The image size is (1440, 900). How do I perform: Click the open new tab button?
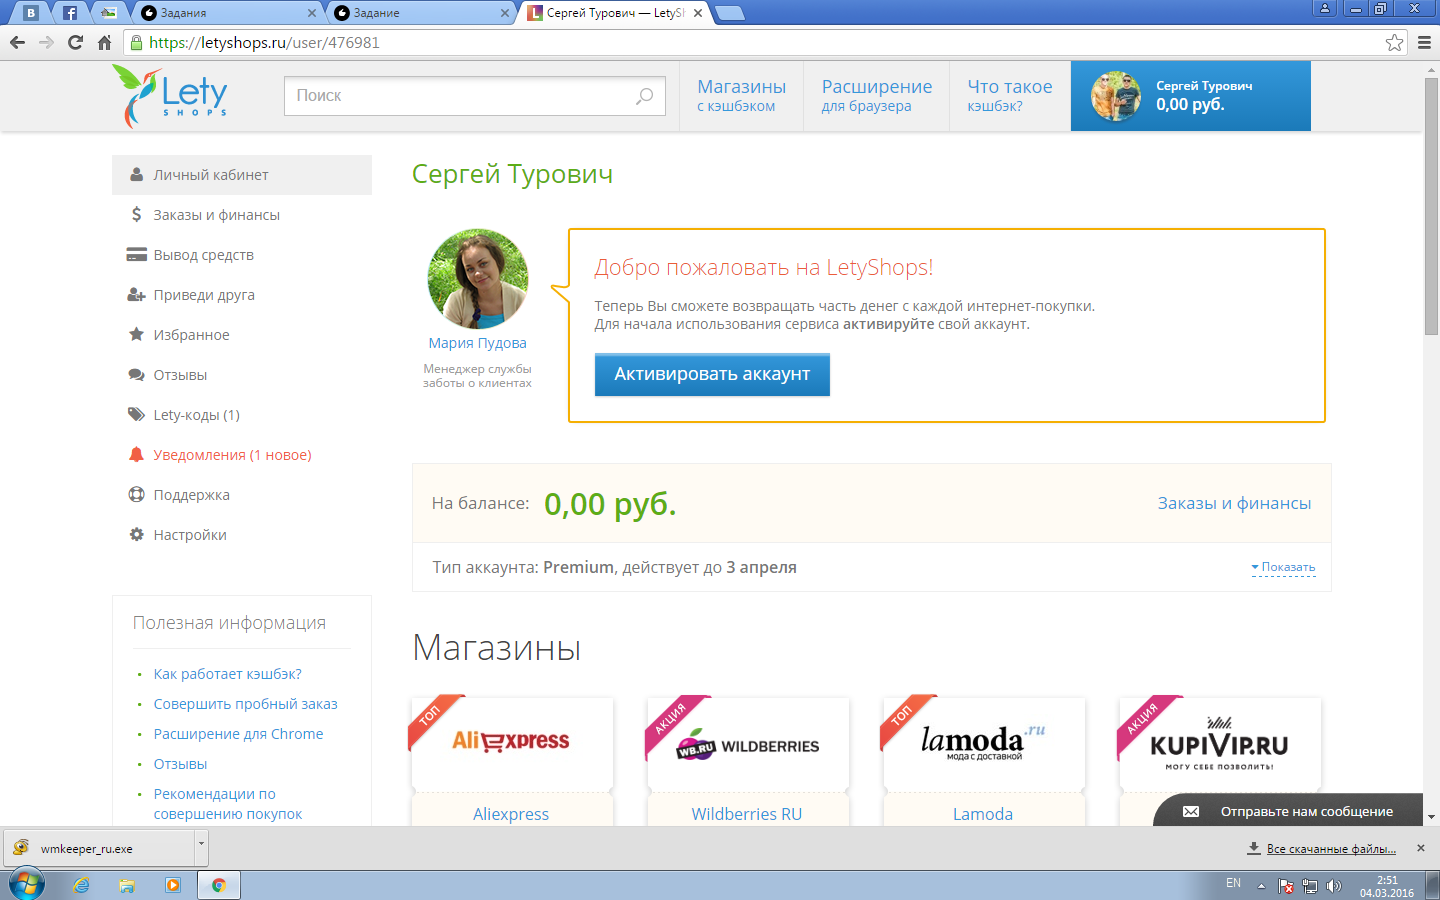coord(731,13)
